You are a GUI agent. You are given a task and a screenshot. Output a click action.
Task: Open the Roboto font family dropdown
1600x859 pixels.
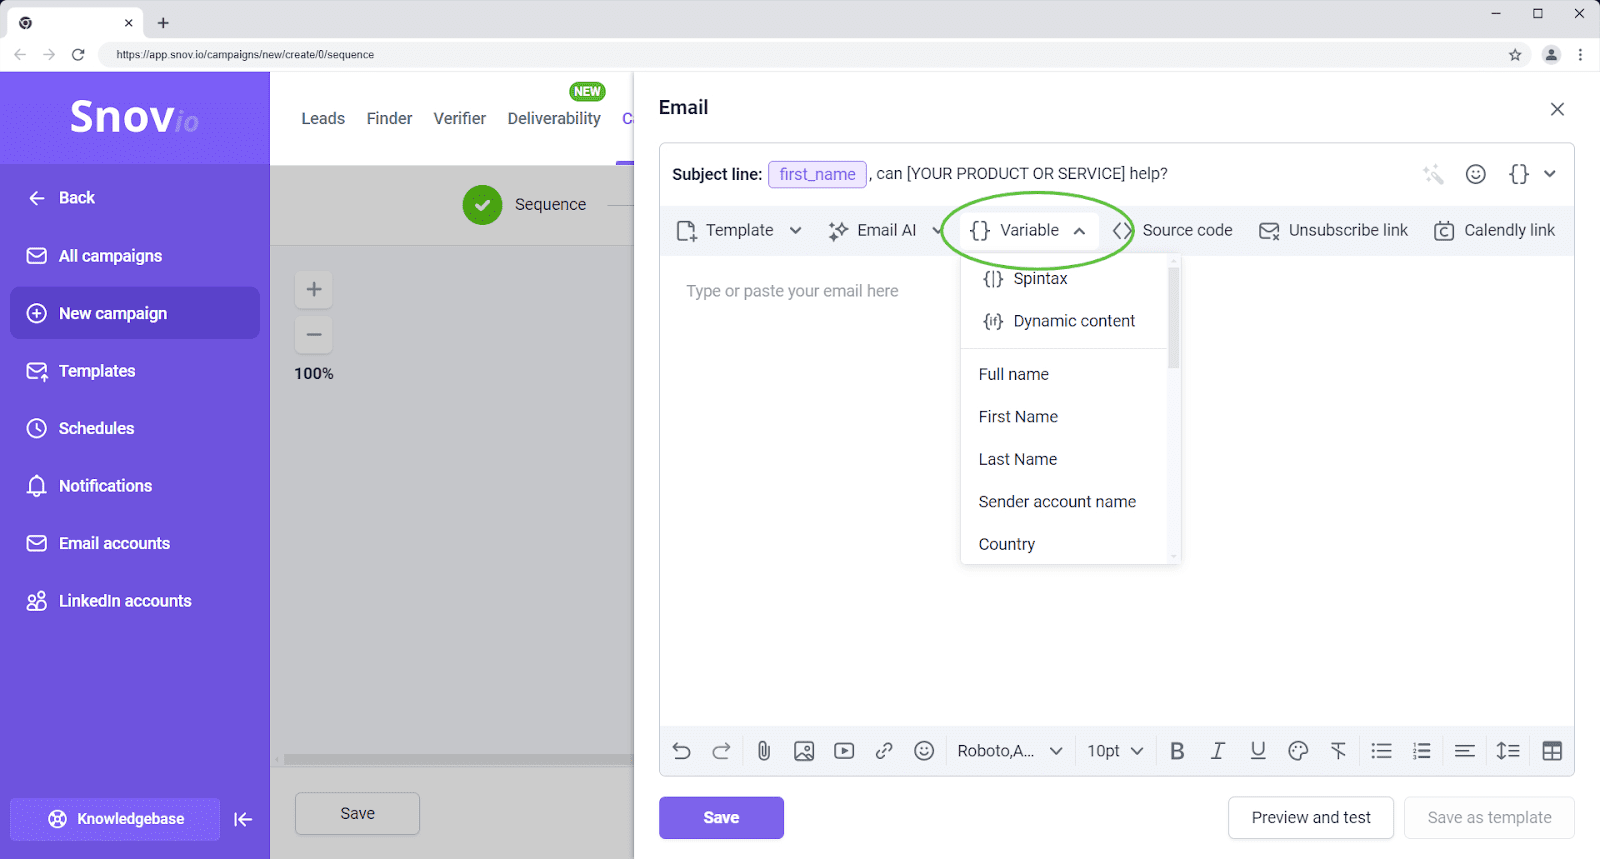point(1009,751)
